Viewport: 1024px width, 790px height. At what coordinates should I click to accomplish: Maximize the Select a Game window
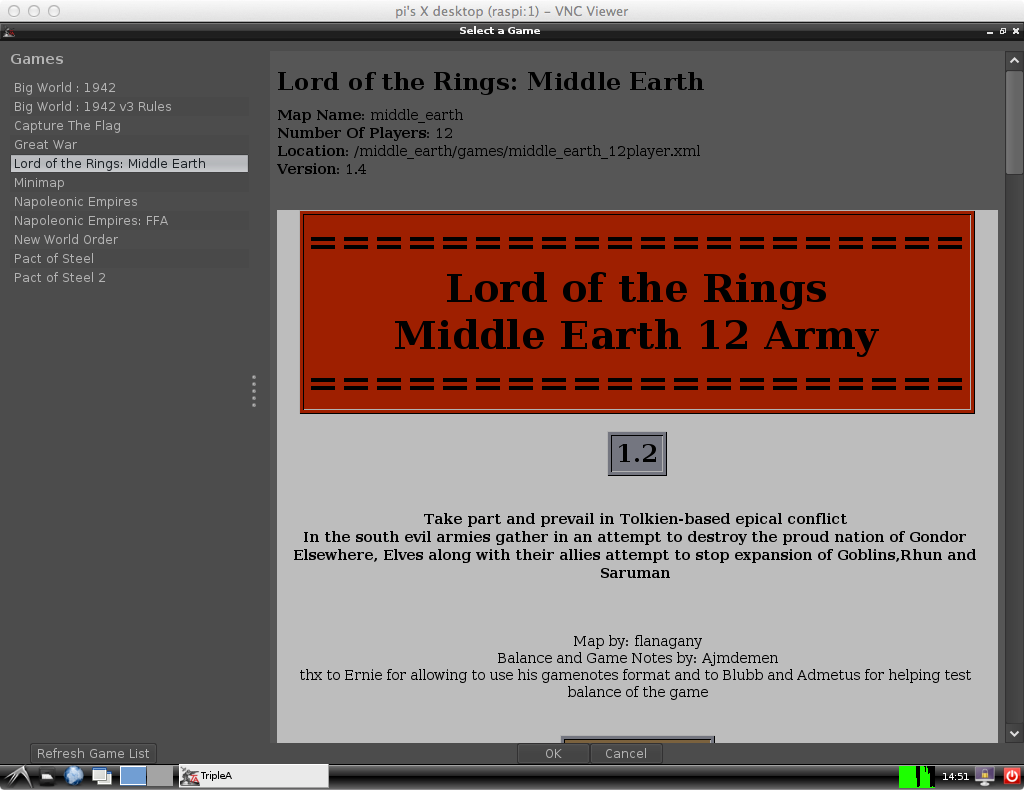point(1003,31)
